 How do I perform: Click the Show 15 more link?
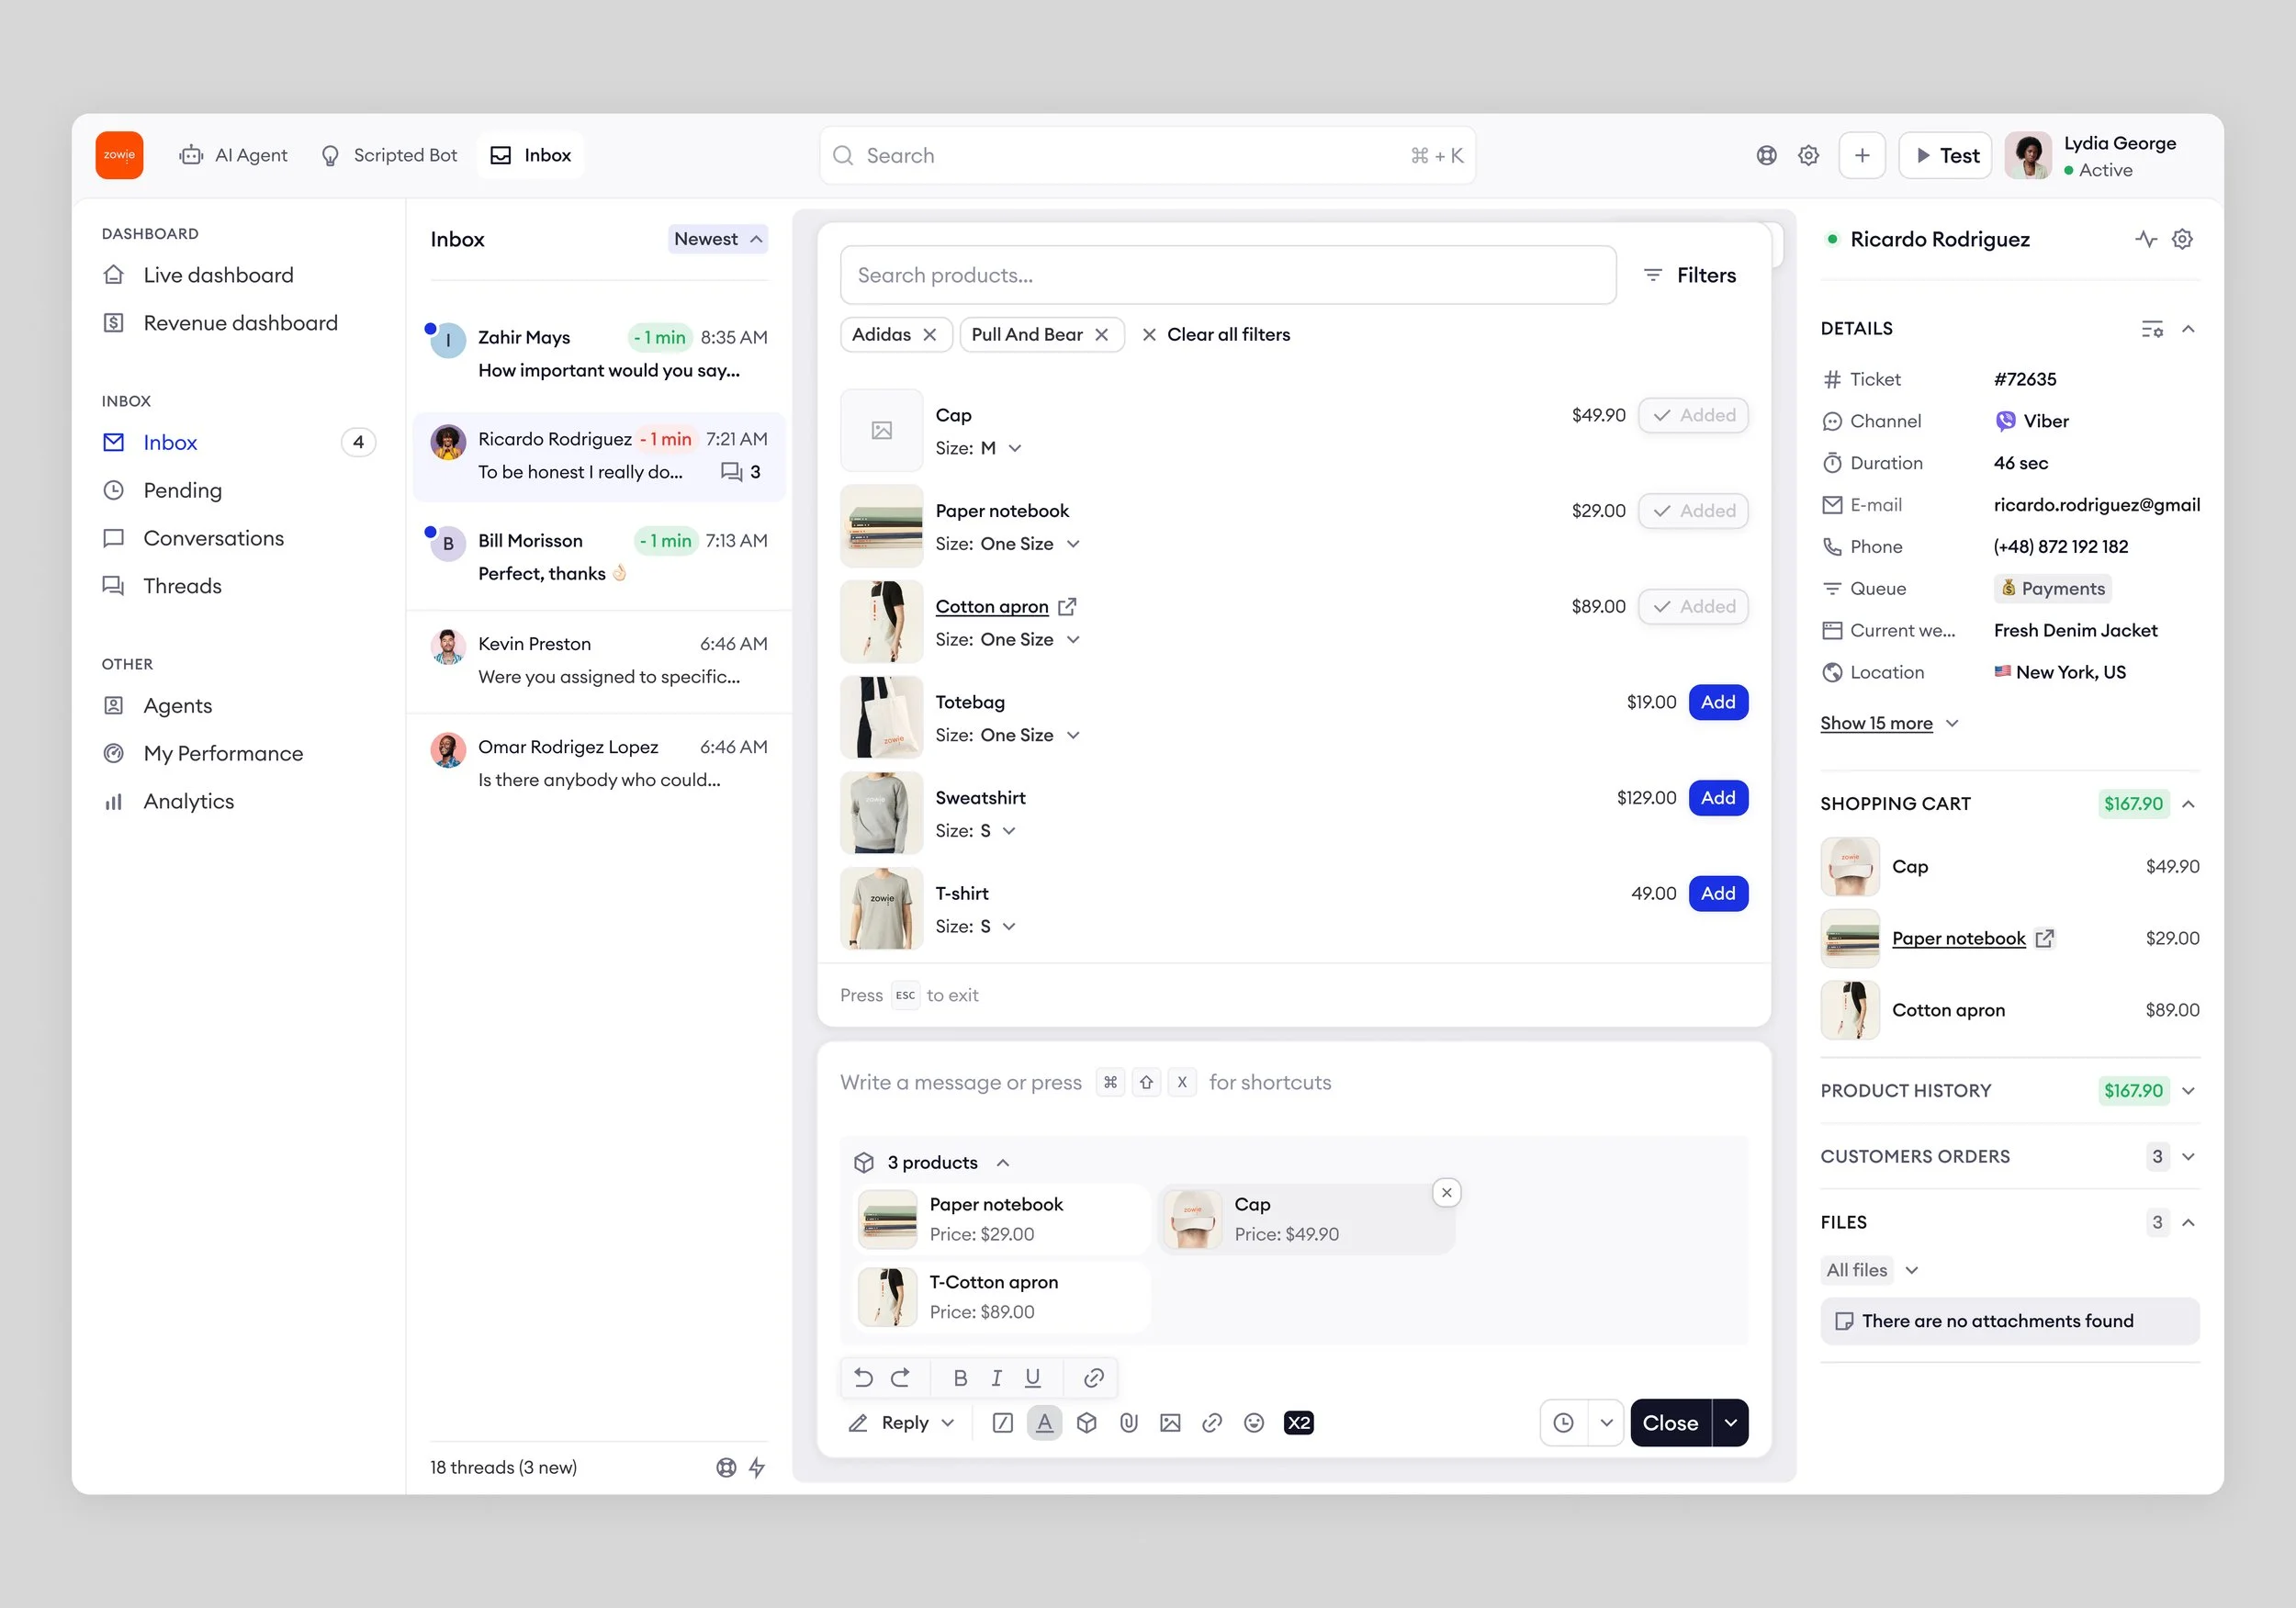pos(1875,723)
